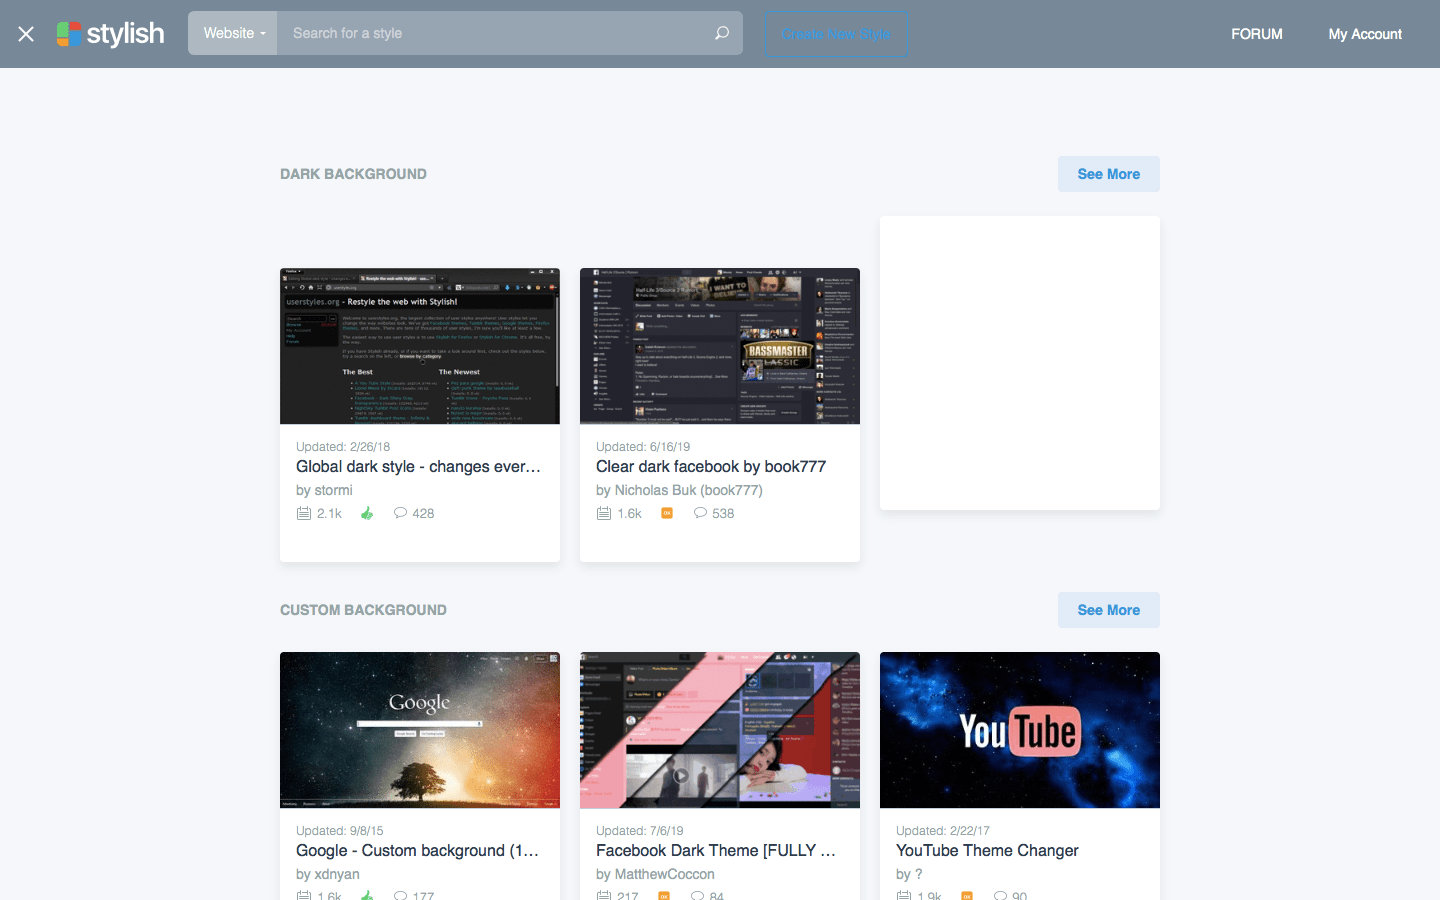Image resolution: width=1440 pixels, height=900 pixels.
Task: Open Global dark style thumbnail
Action: pyautogui.click(x=420, y=346)
